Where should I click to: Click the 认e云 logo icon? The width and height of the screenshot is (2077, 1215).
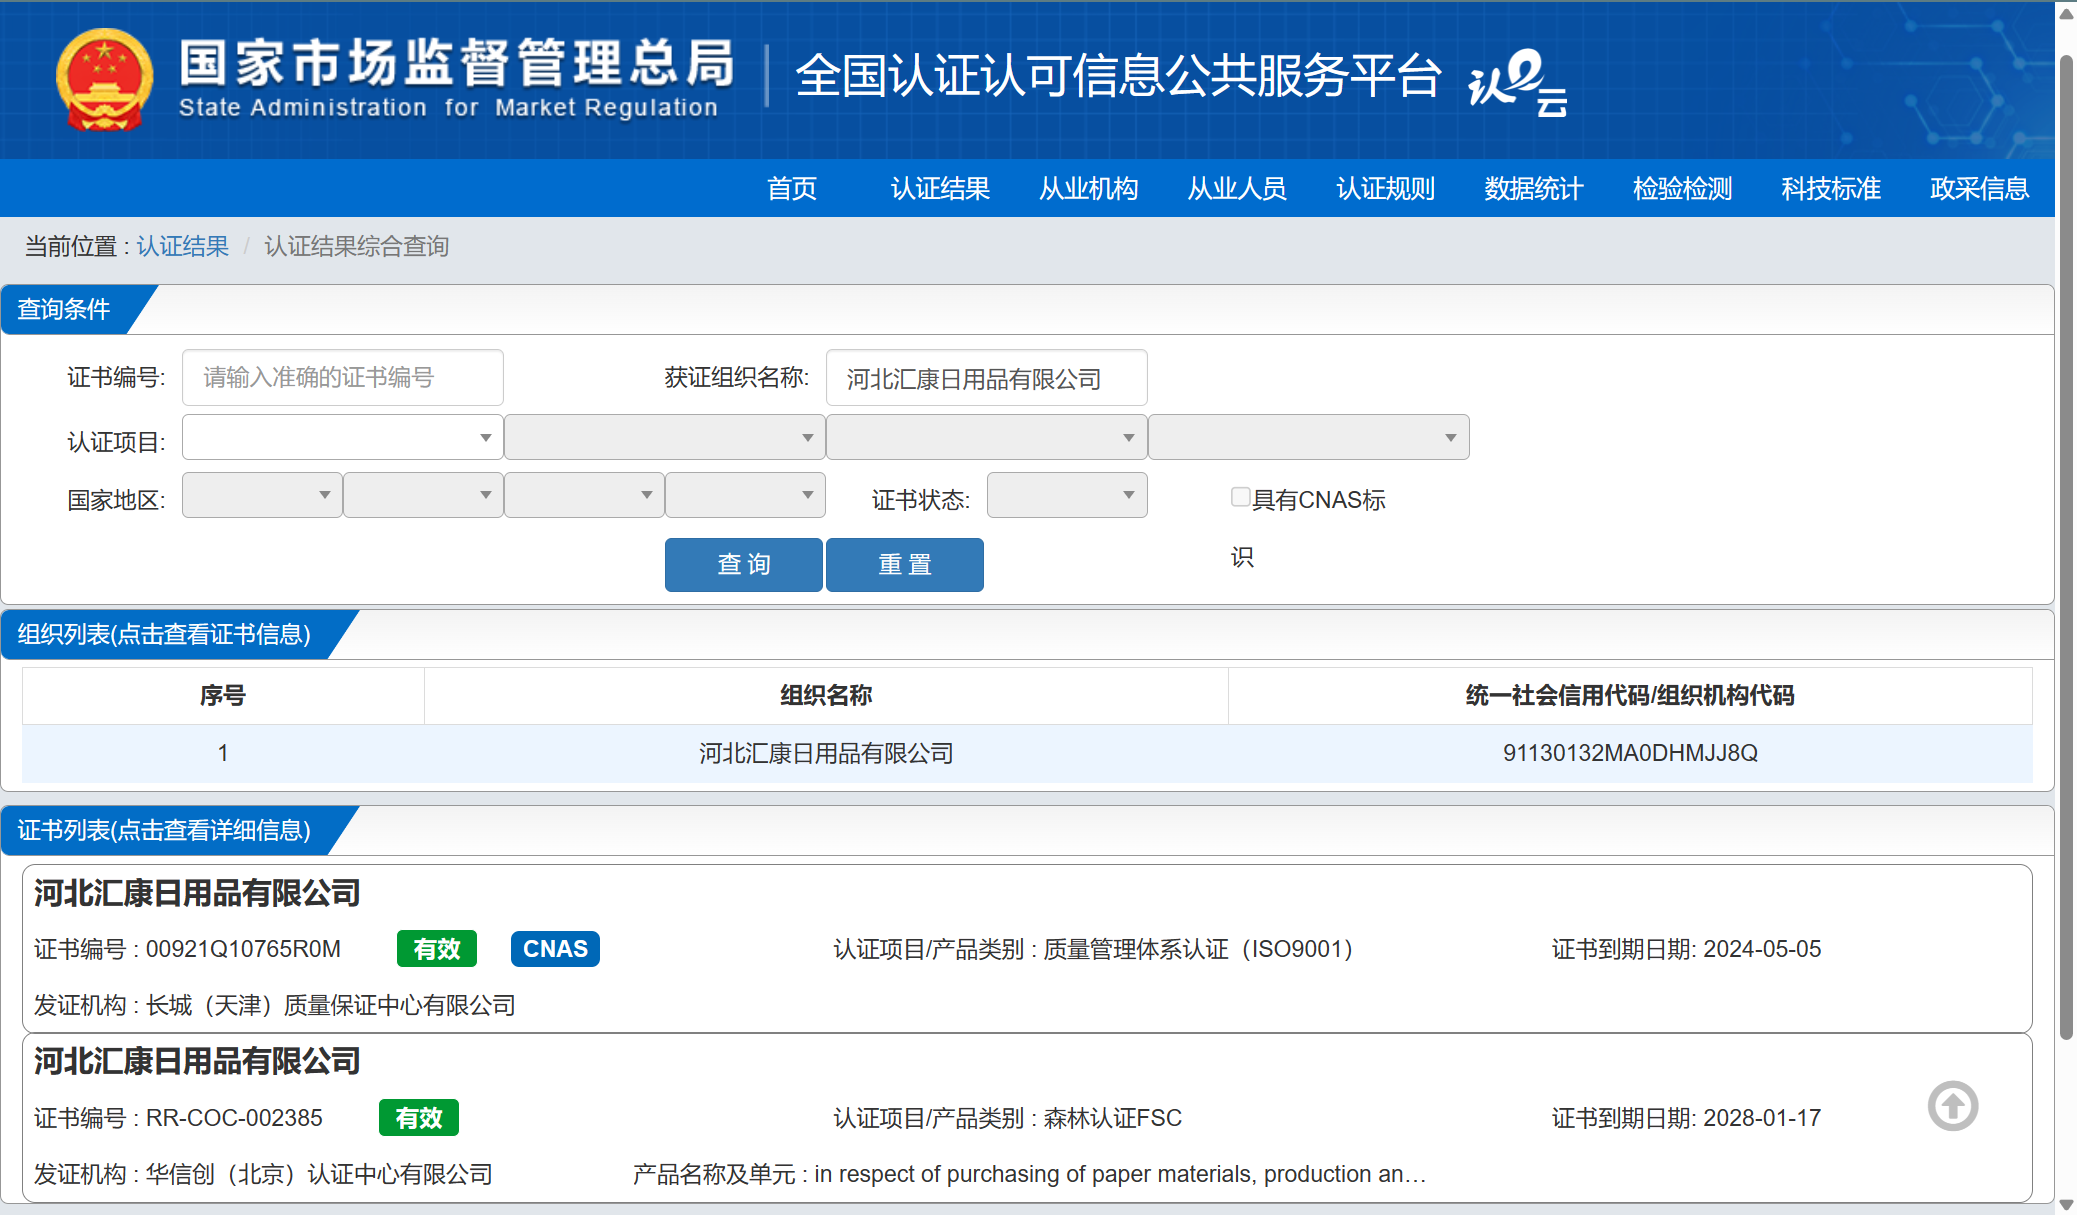point(1517,82)
